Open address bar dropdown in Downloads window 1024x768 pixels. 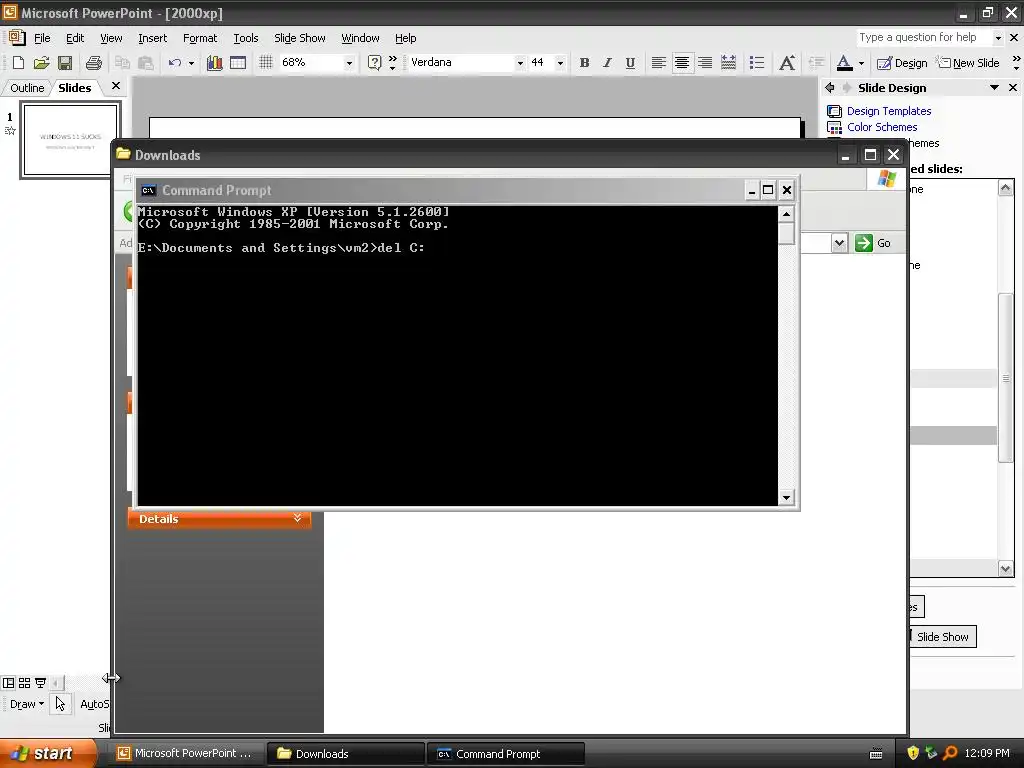[839, 243]
